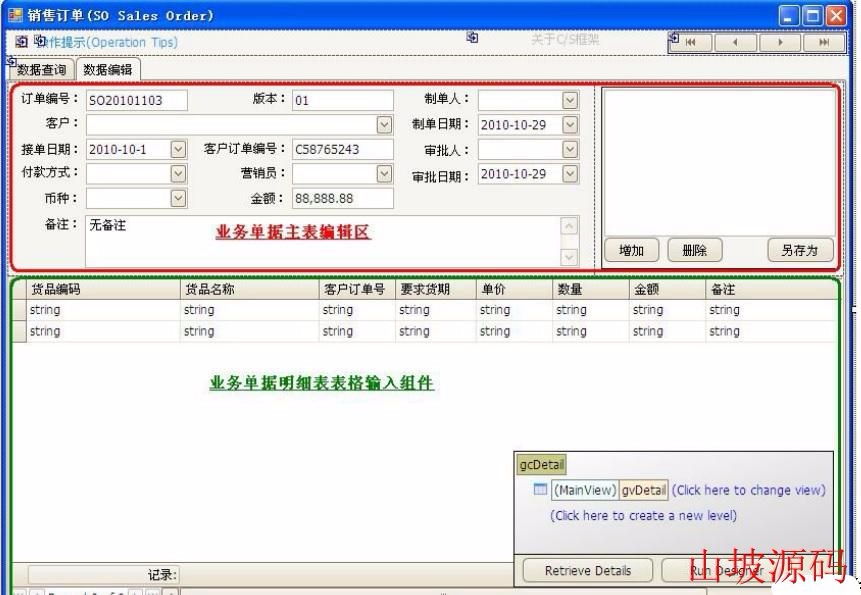This screenshot has height=595, width=861.
Task: Click the Retrieve Details button
Action: [x=586, y=569]
